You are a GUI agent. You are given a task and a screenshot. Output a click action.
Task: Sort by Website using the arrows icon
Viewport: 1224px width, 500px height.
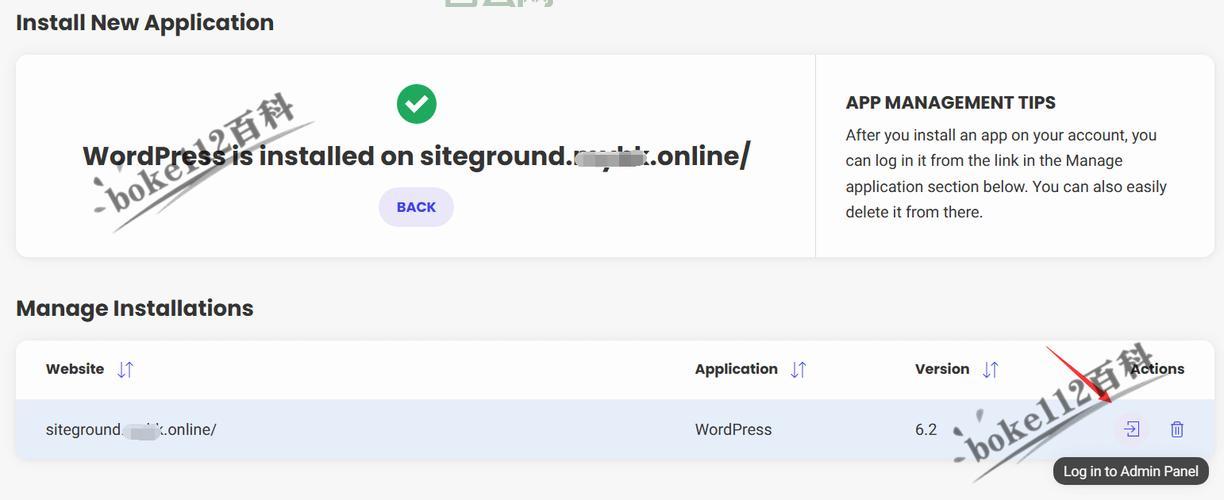click(125, 369)
